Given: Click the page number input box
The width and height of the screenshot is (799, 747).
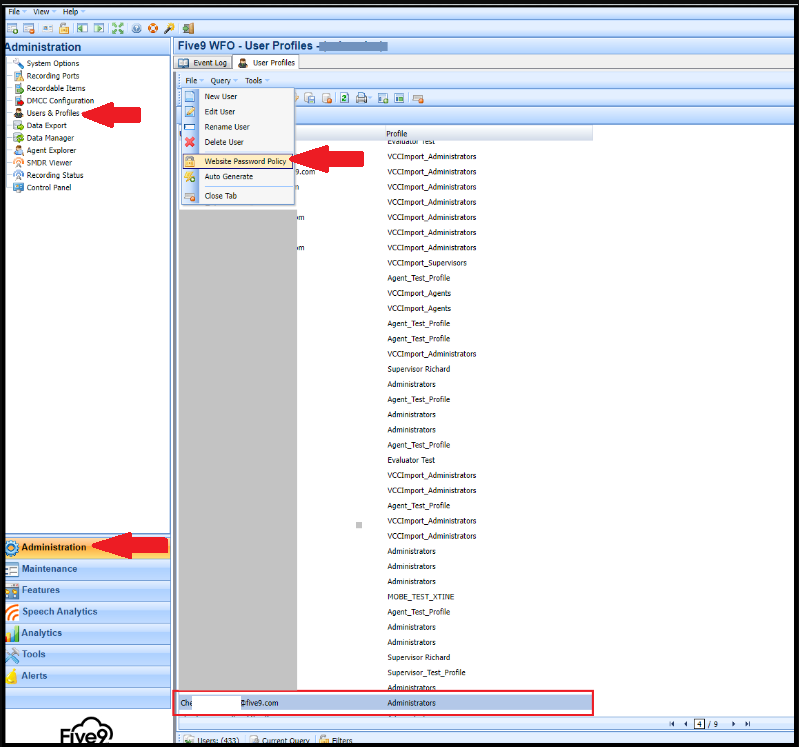Looking at the screenshot, I should point(700,724).
